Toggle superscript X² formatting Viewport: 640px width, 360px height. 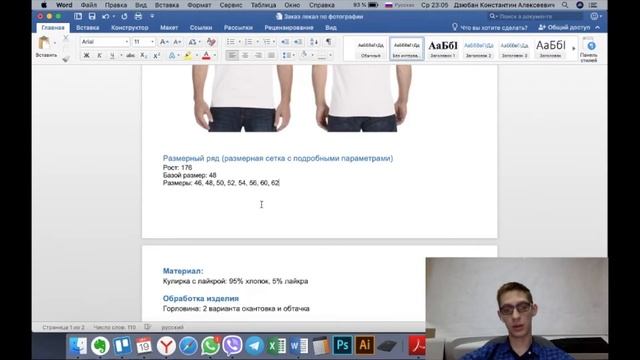(x=156, y=56)
